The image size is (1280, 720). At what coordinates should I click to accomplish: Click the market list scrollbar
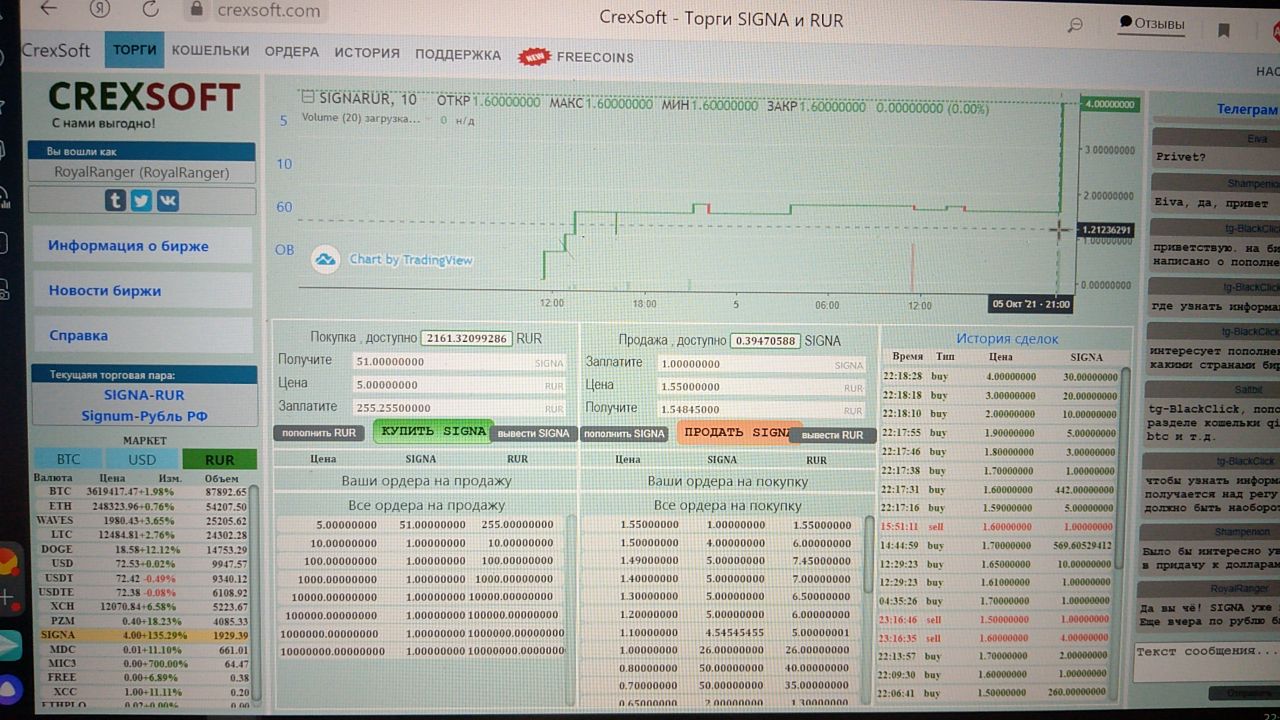click(x=254, y=590)
